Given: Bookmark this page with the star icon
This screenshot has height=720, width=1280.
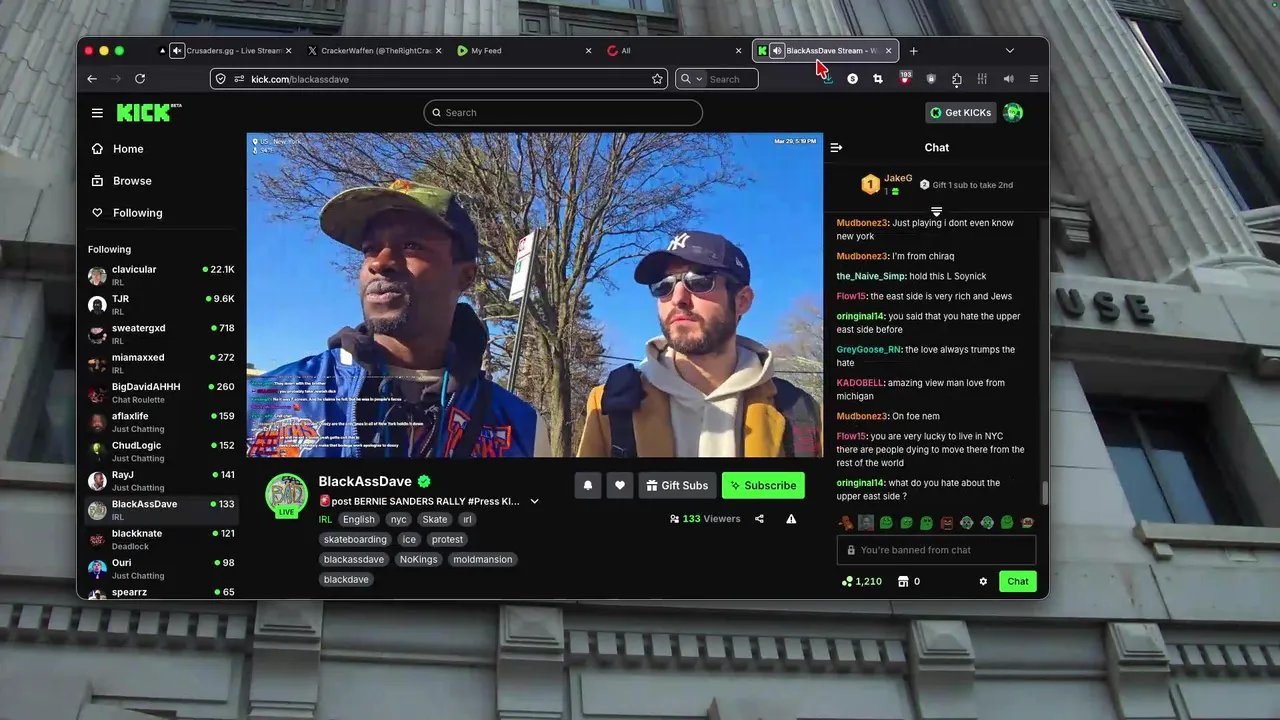Looking at the screenshot, I should click(657, 79).
